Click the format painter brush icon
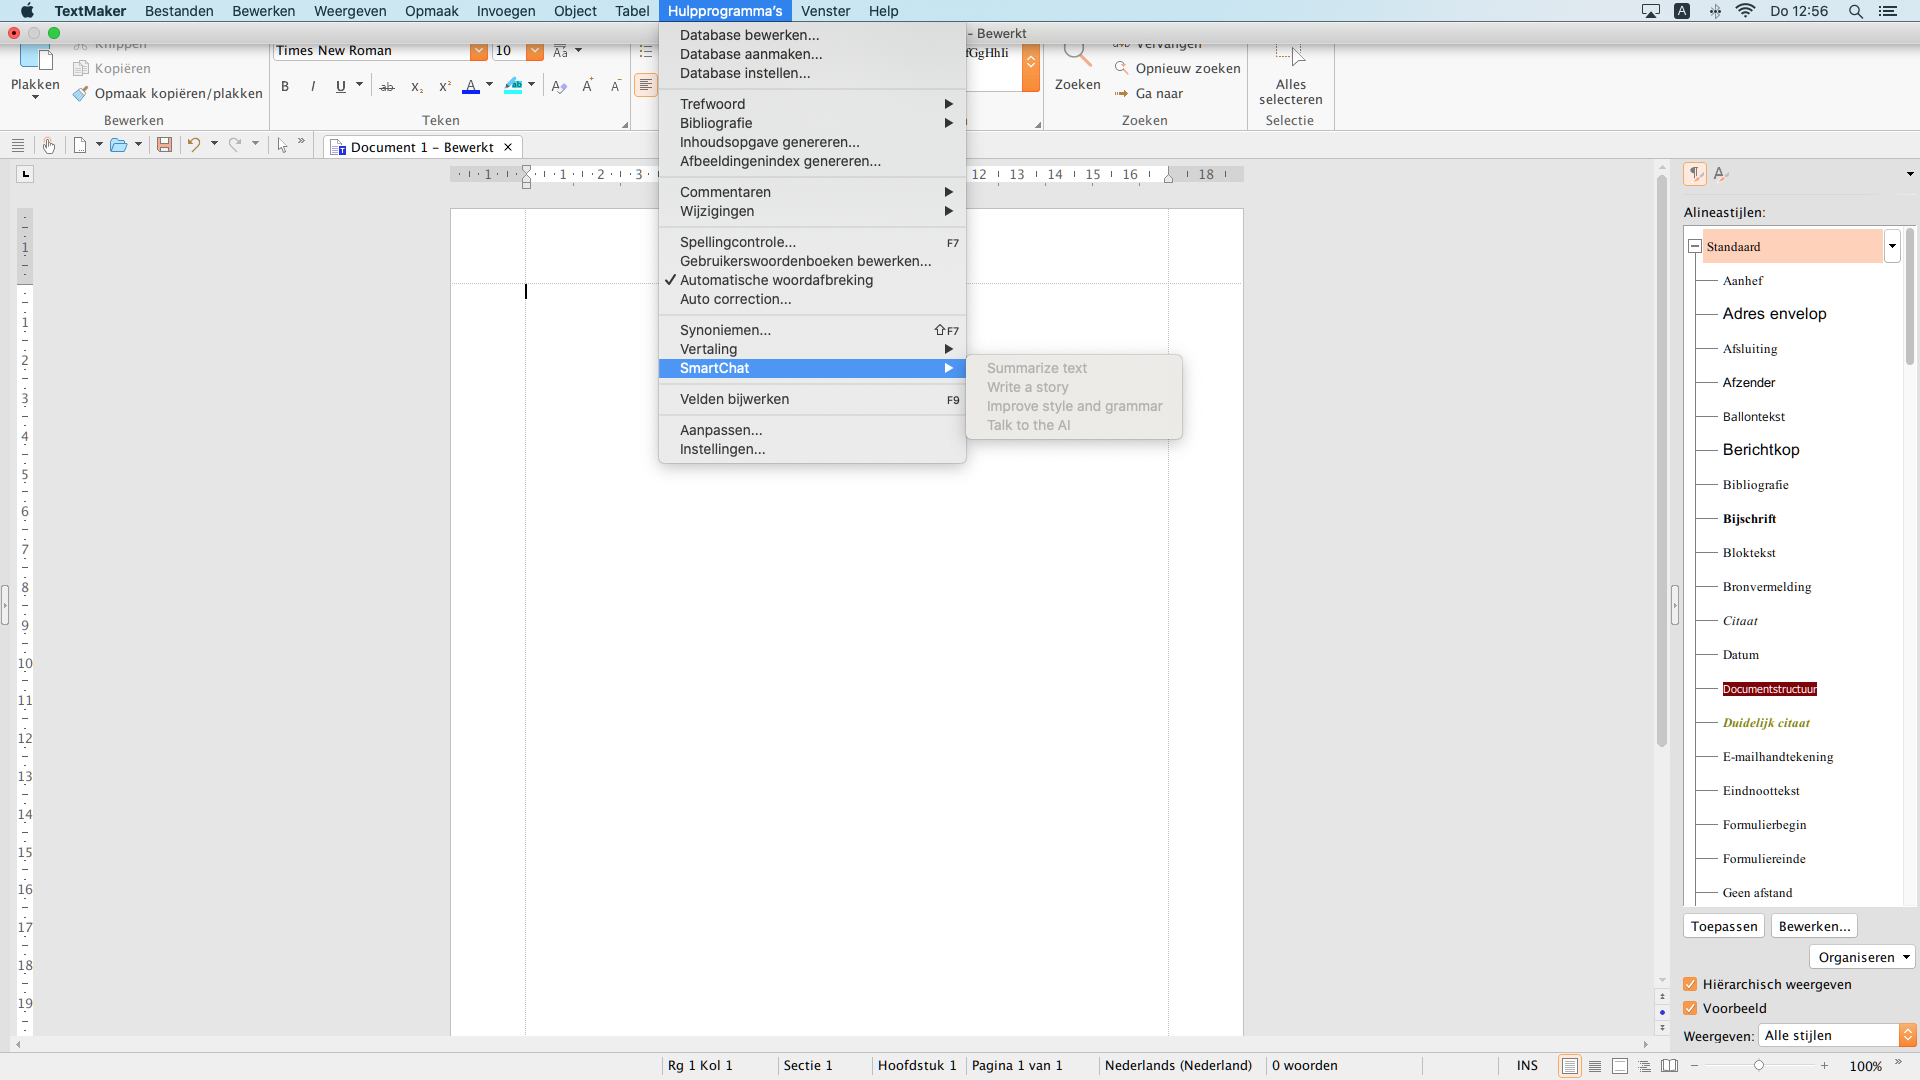 pos(81,94)
